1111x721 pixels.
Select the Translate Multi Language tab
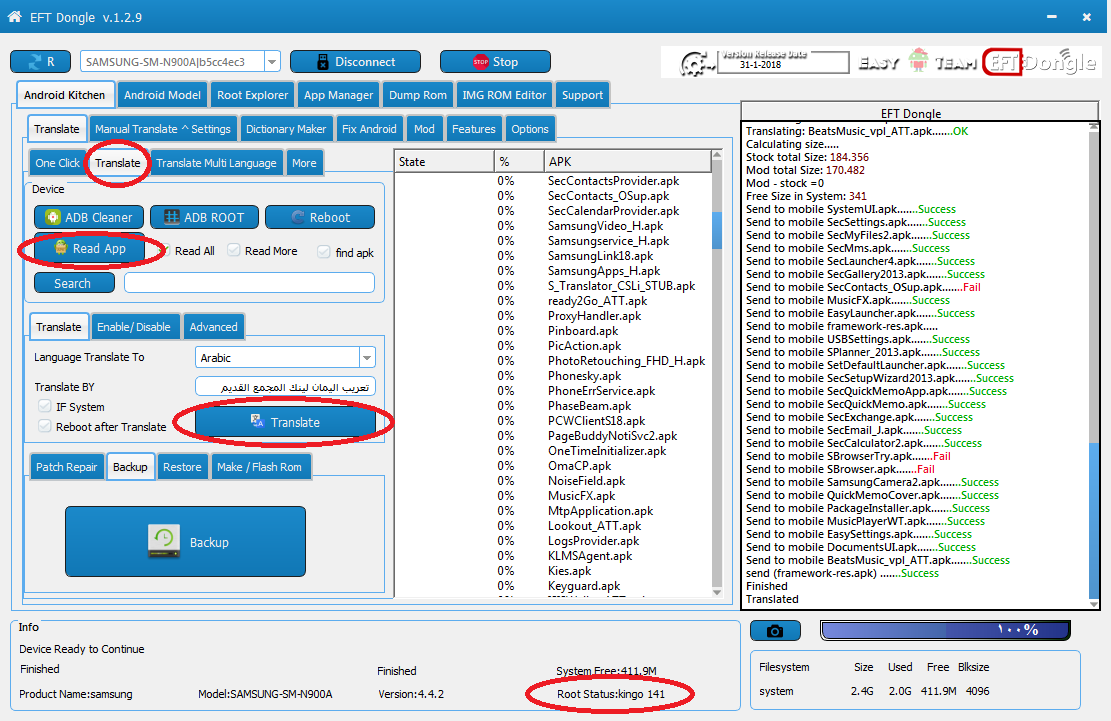(x=216, y=163)
